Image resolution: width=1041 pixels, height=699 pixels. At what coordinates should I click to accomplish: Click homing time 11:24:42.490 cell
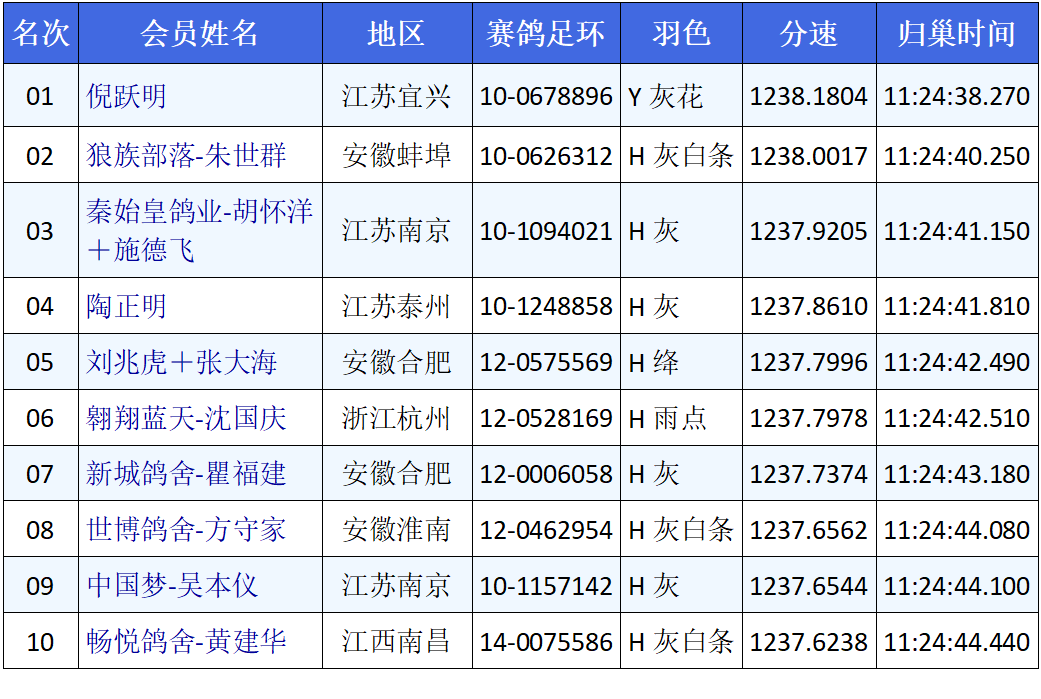[x=957, y=362]
